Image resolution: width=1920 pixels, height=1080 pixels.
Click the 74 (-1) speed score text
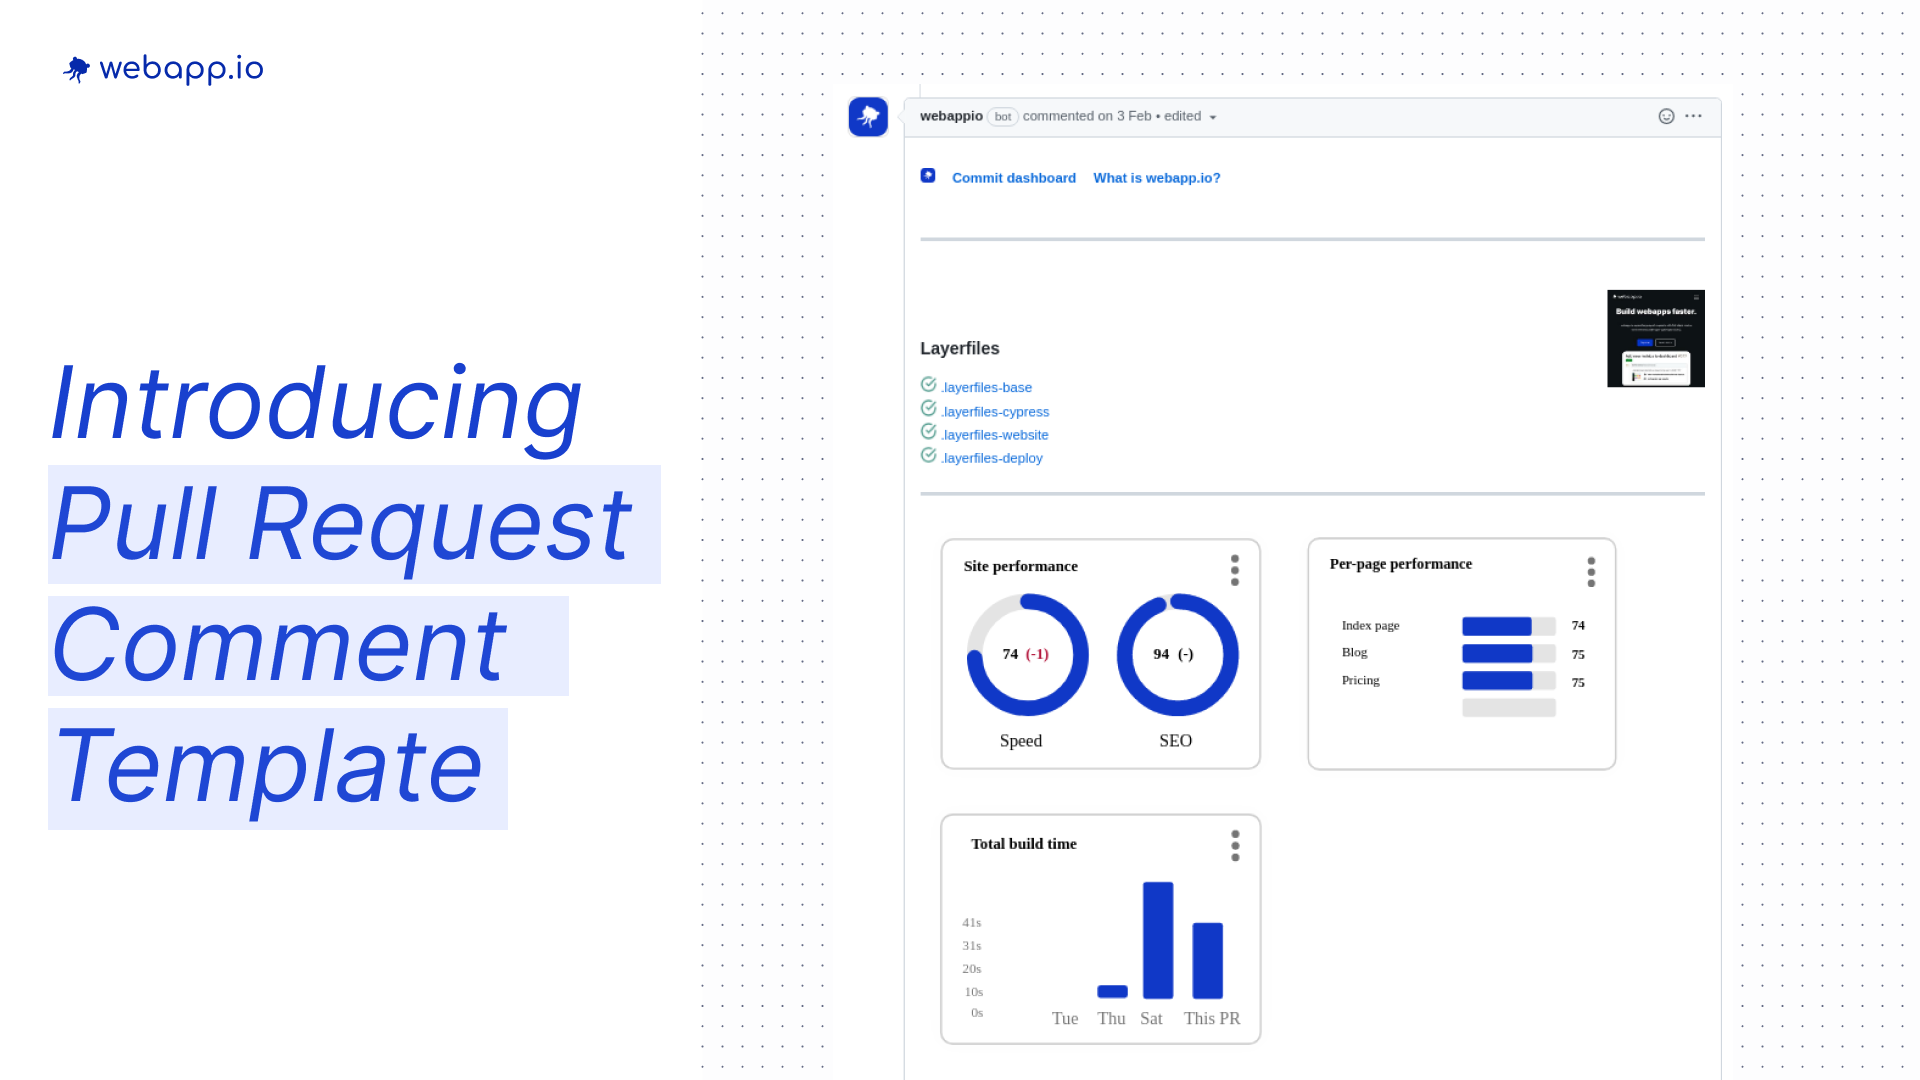pos(1026,654)
